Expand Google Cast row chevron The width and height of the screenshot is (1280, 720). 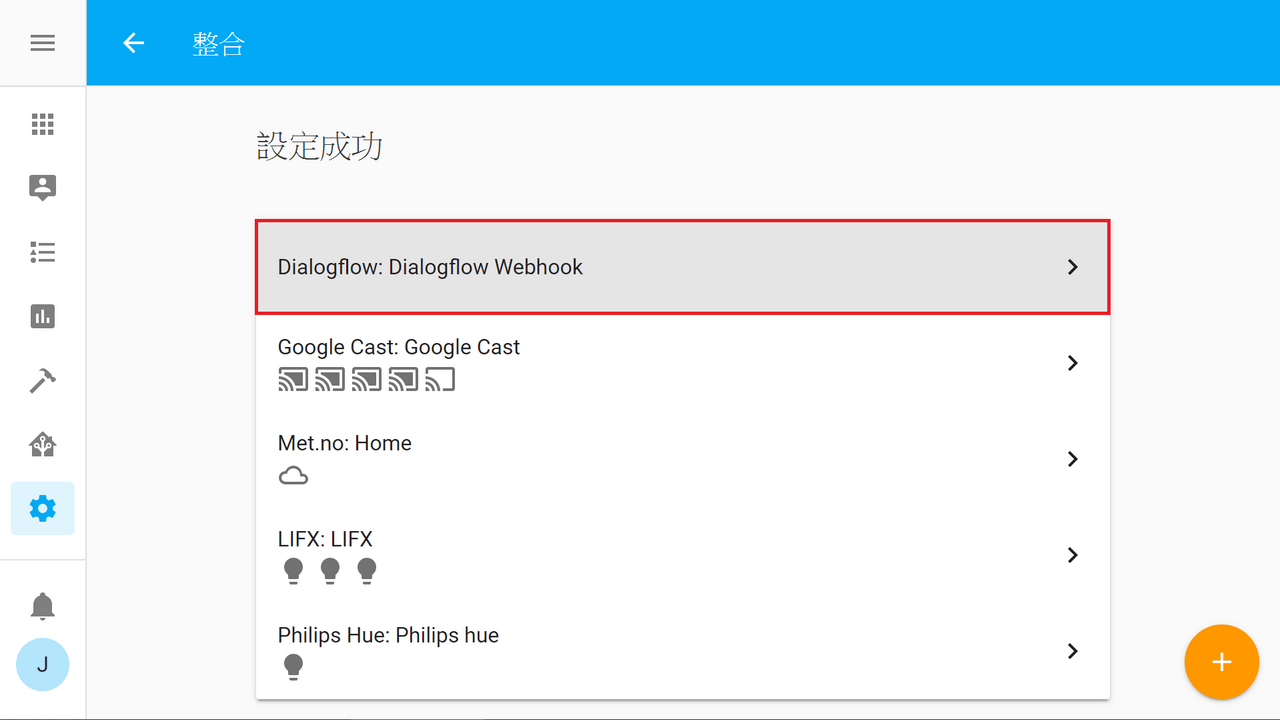1072,363
